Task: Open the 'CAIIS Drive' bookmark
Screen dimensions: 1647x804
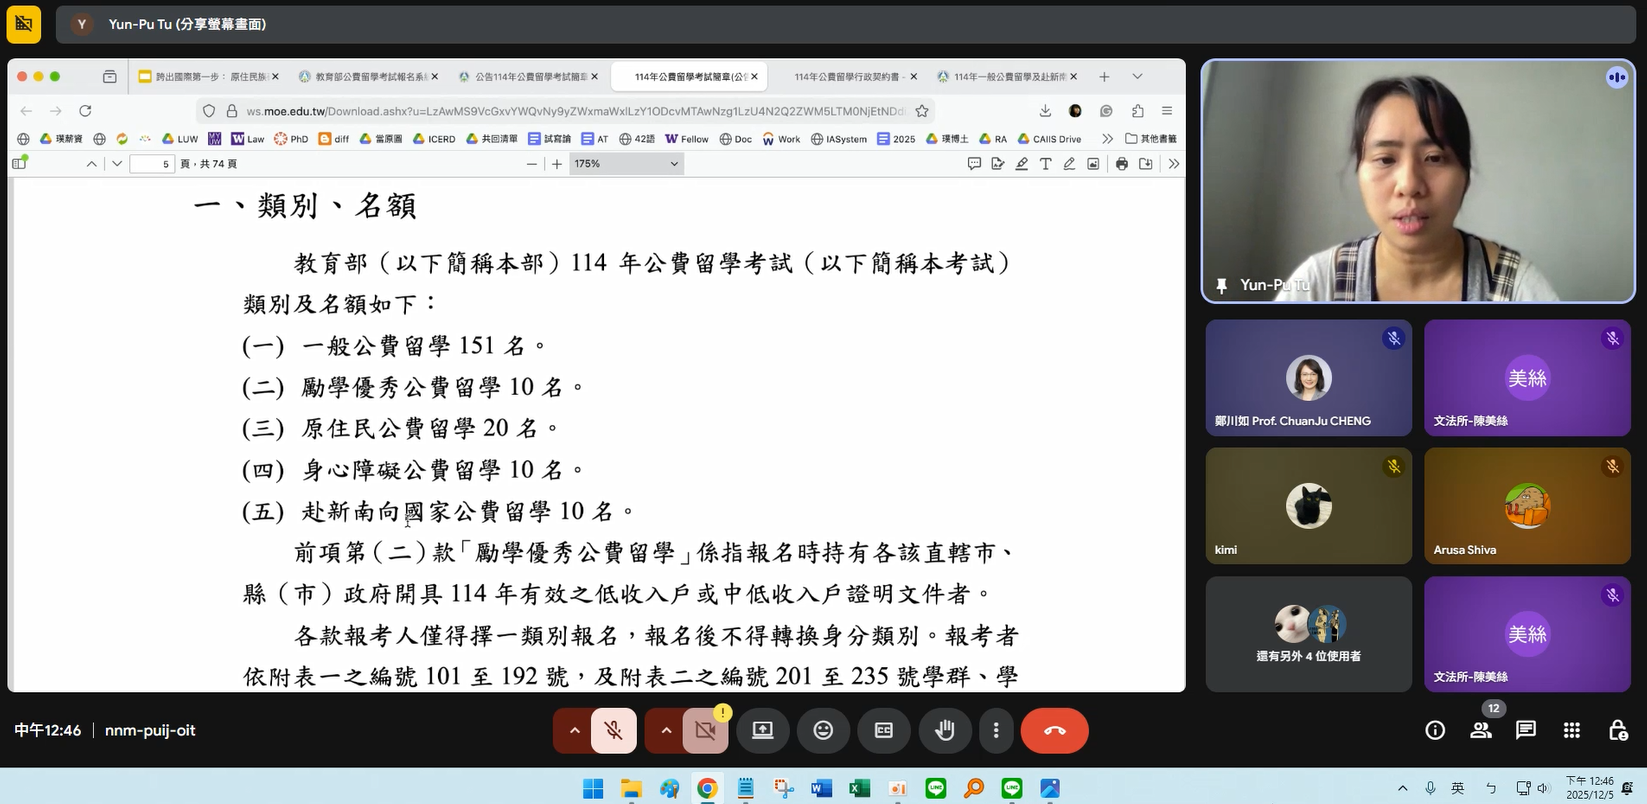Action: (1049, 139)
